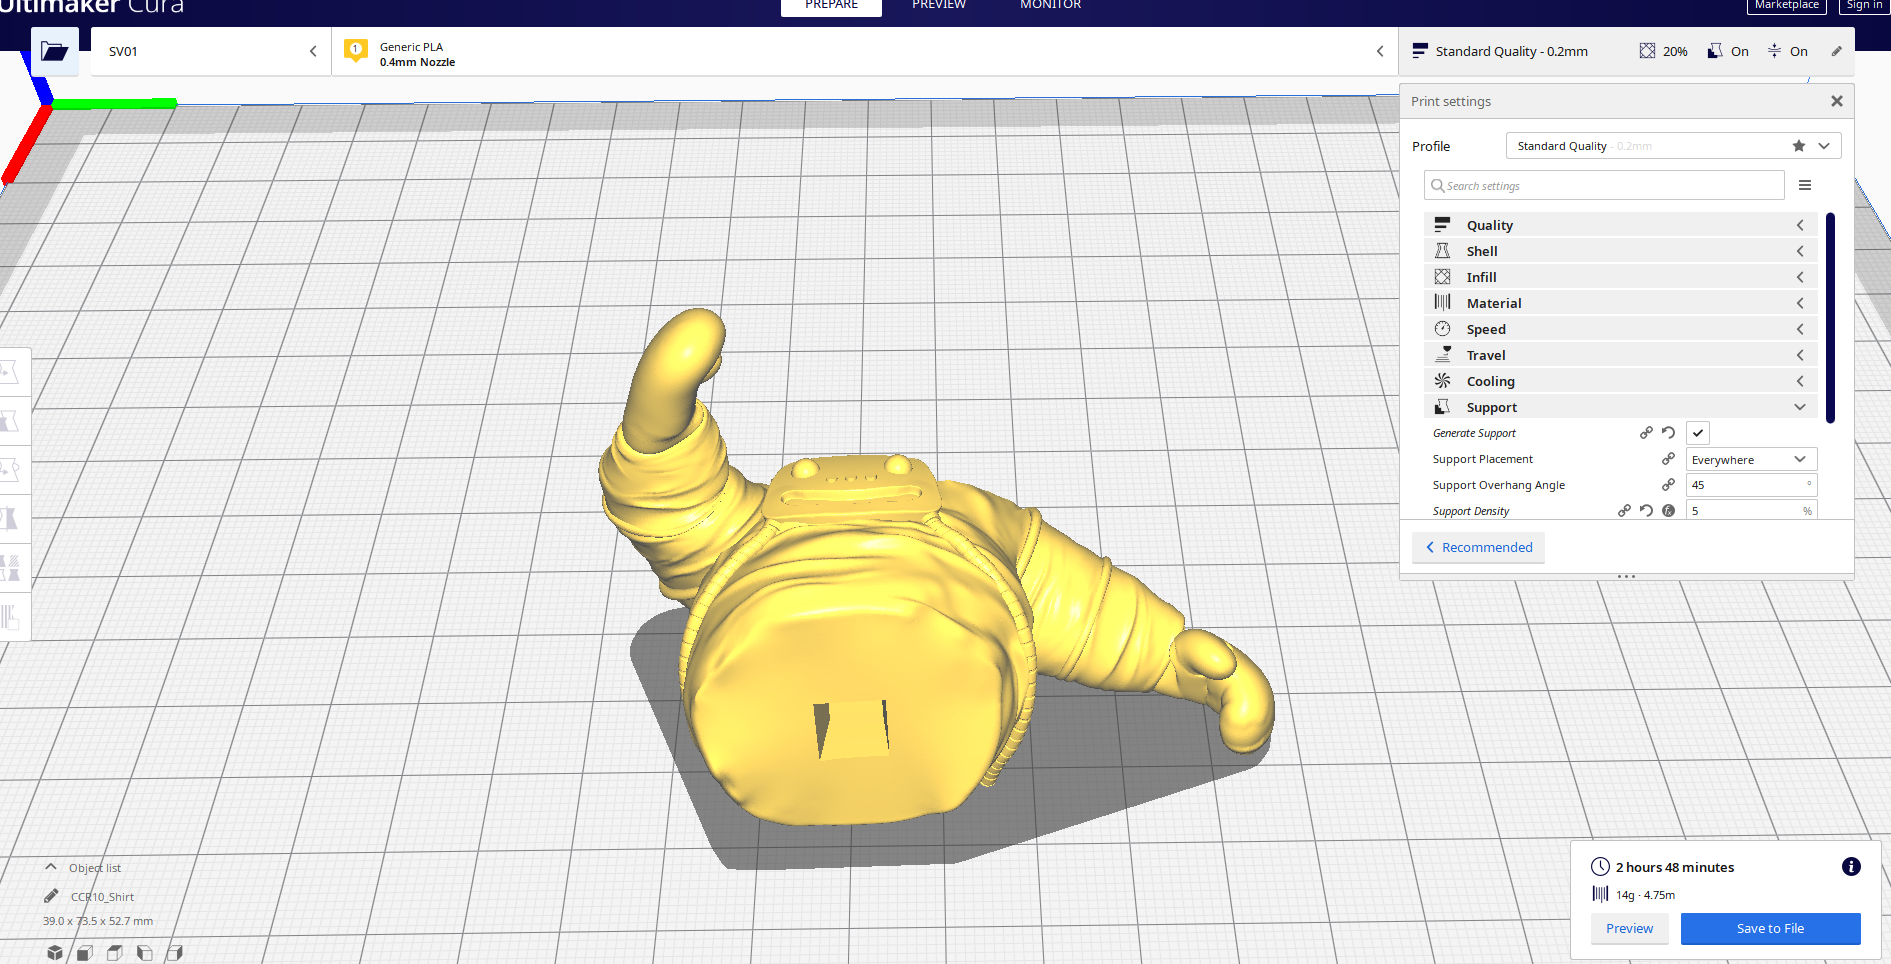Click the Sign in button
The width and height of the screenshot is (1891, 964).
[x=1864, y=6]
